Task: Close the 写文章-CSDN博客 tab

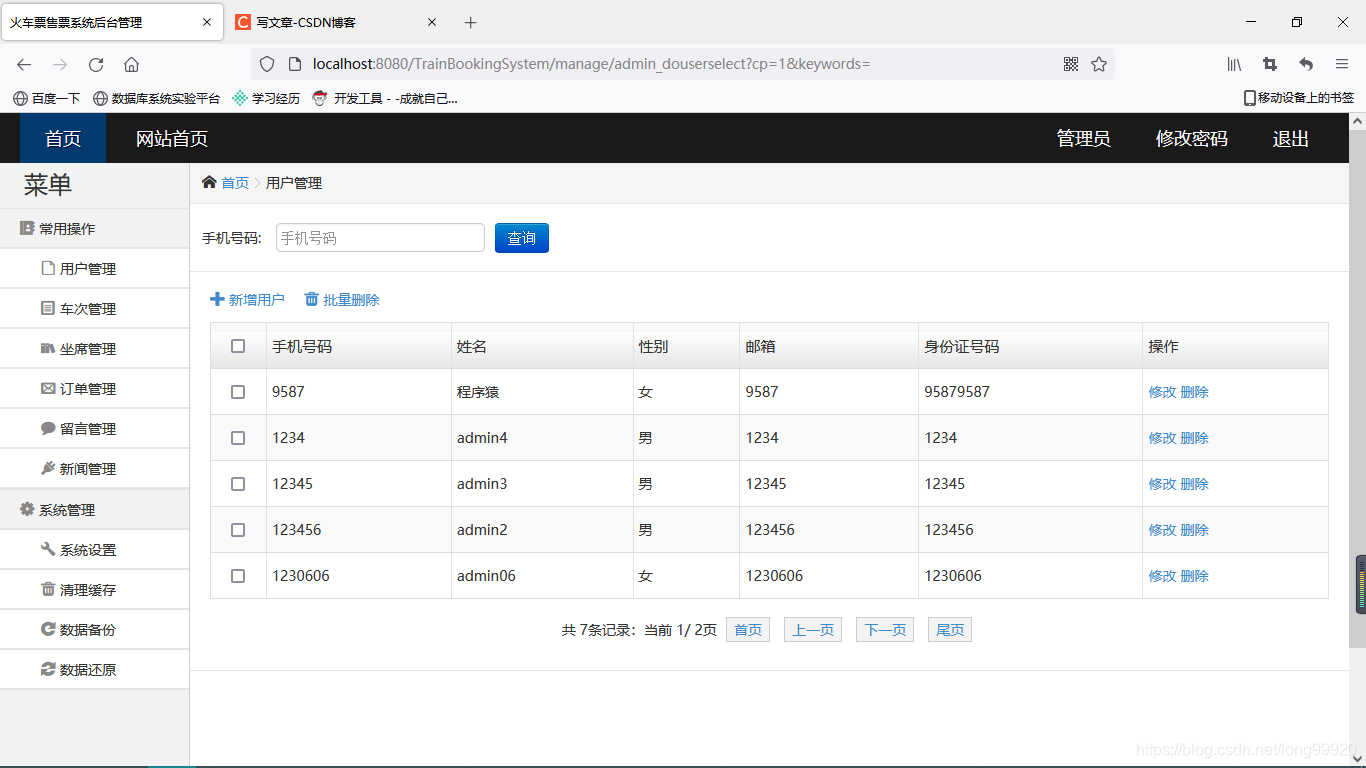Action: [x=431, y=22]
